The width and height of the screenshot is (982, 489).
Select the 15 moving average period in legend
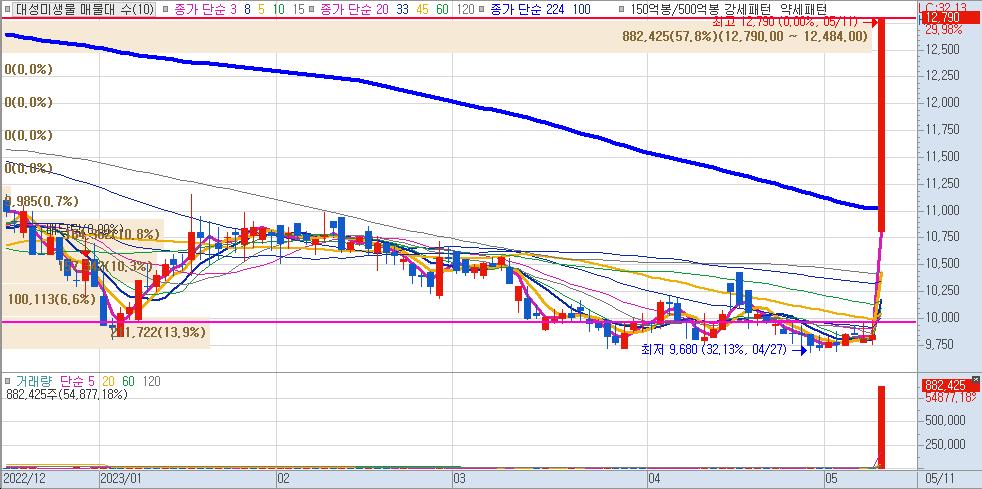(298, 9)
